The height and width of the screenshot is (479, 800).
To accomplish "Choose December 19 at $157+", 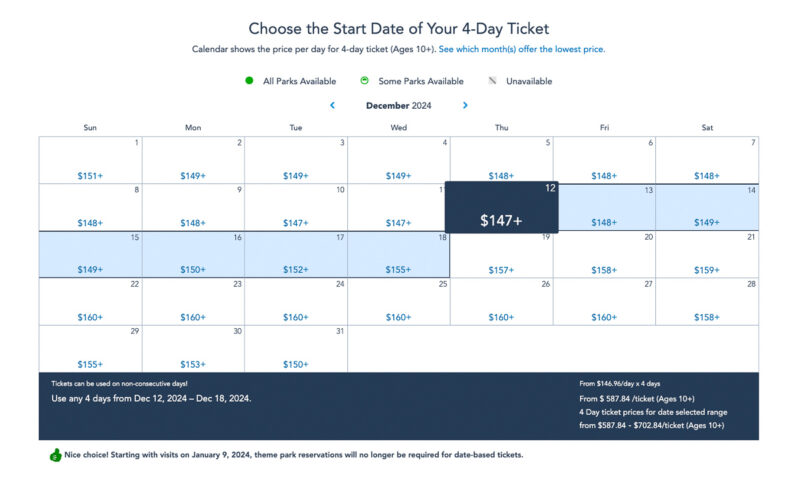I will (502, 255).
